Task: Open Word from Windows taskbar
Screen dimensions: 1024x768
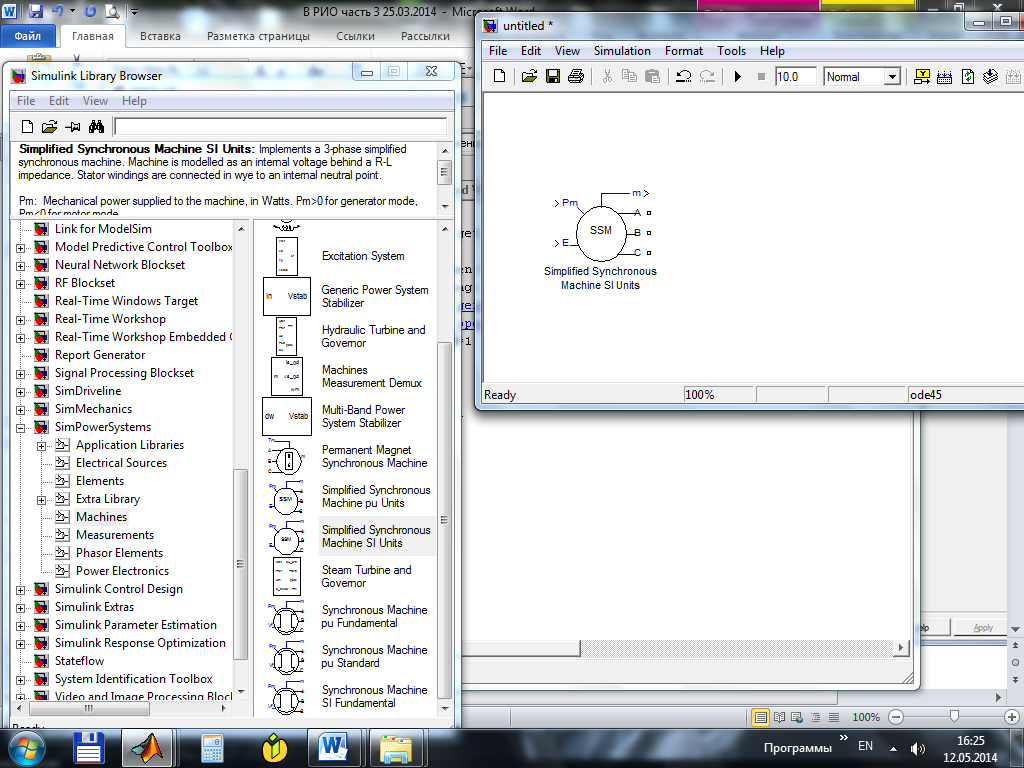Action: 333,748
